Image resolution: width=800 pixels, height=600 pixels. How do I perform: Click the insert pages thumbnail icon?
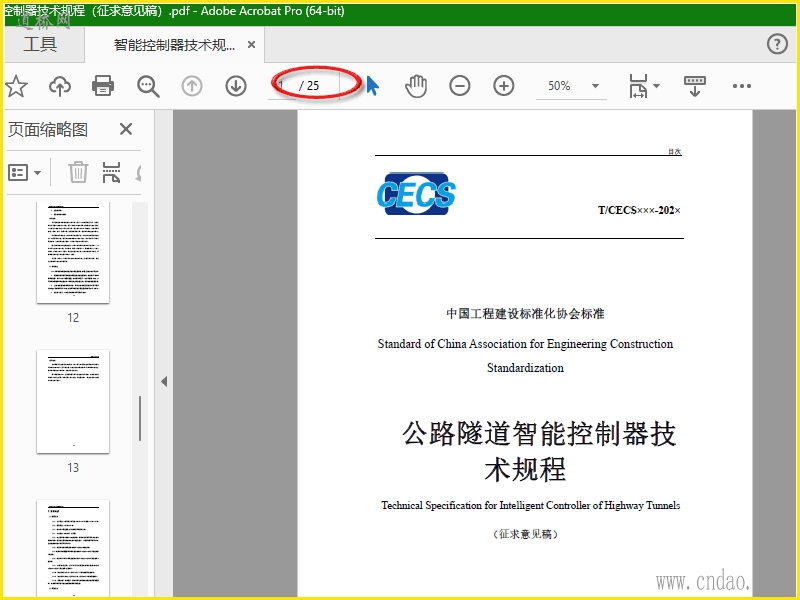(111, 172)
